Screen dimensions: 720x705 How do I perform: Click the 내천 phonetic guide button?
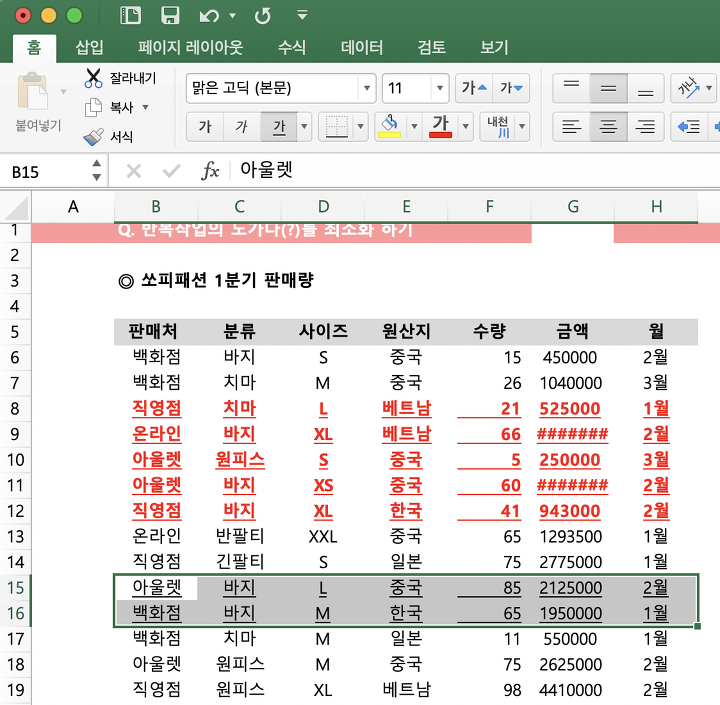click(498, 126)
